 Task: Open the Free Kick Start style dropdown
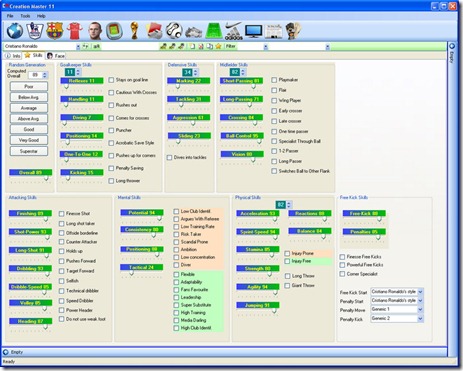420,292
